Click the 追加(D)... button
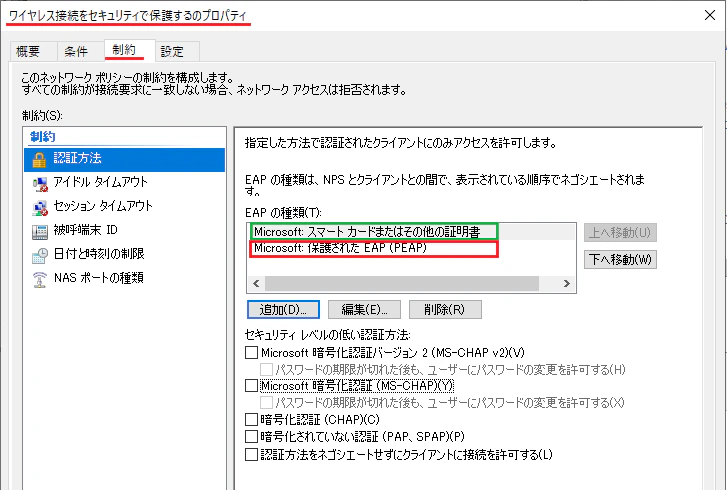 click(x=283, y=310)
